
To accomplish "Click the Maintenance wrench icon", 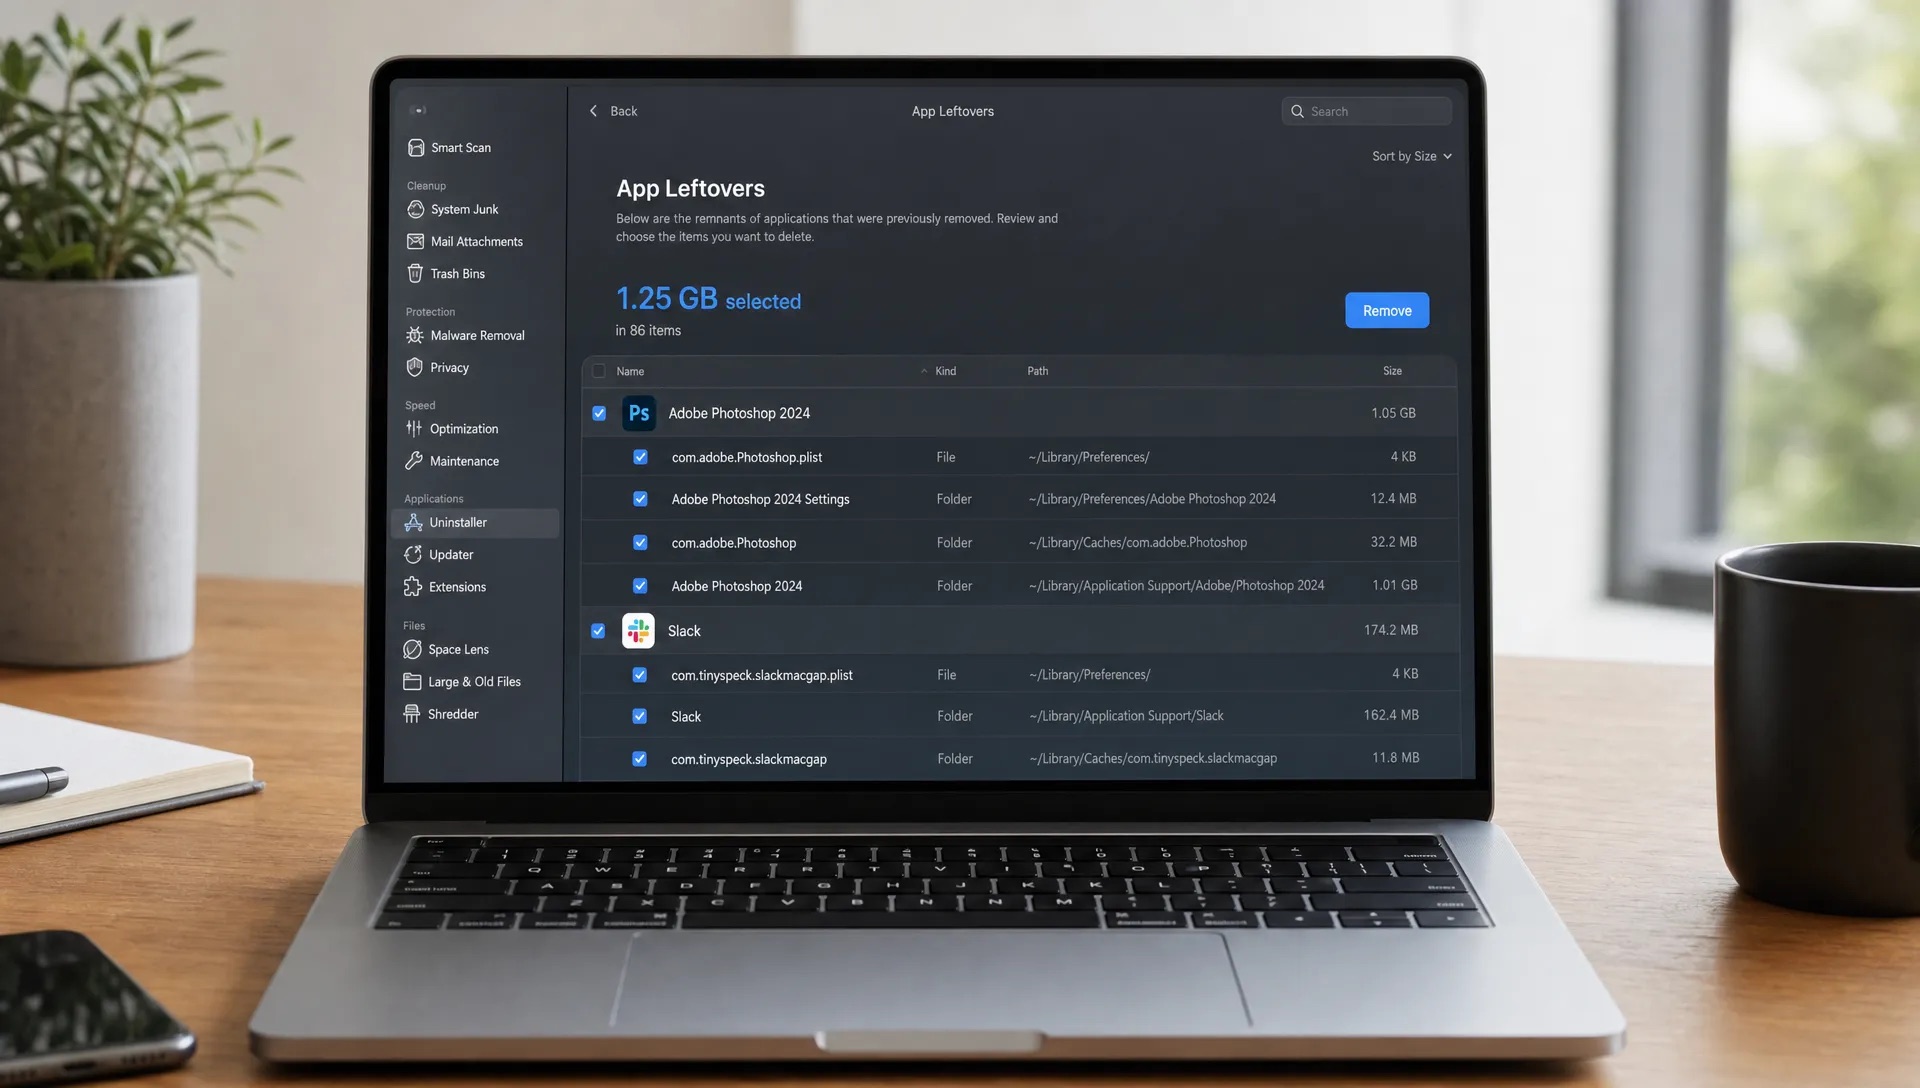I will 414,461.
